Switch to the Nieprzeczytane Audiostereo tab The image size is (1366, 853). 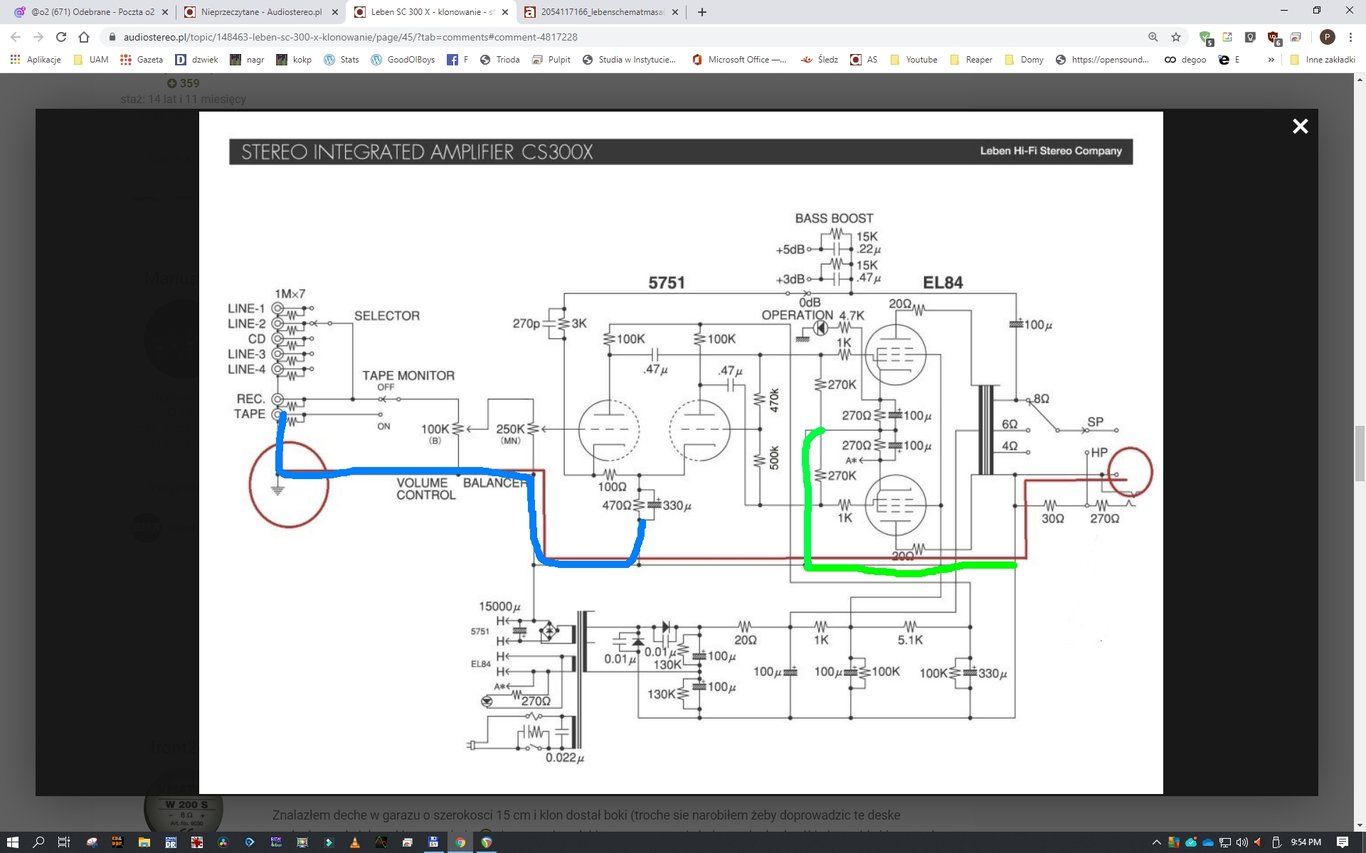point(259,12)
